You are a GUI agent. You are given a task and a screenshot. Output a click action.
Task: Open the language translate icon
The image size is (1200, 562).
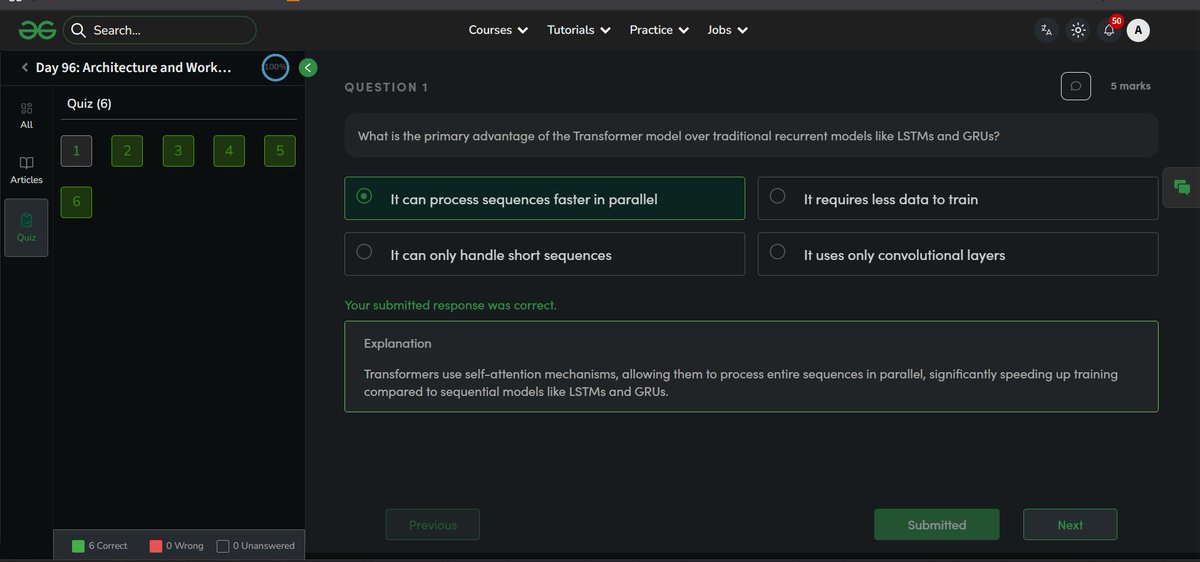[x=1046, y=30]
